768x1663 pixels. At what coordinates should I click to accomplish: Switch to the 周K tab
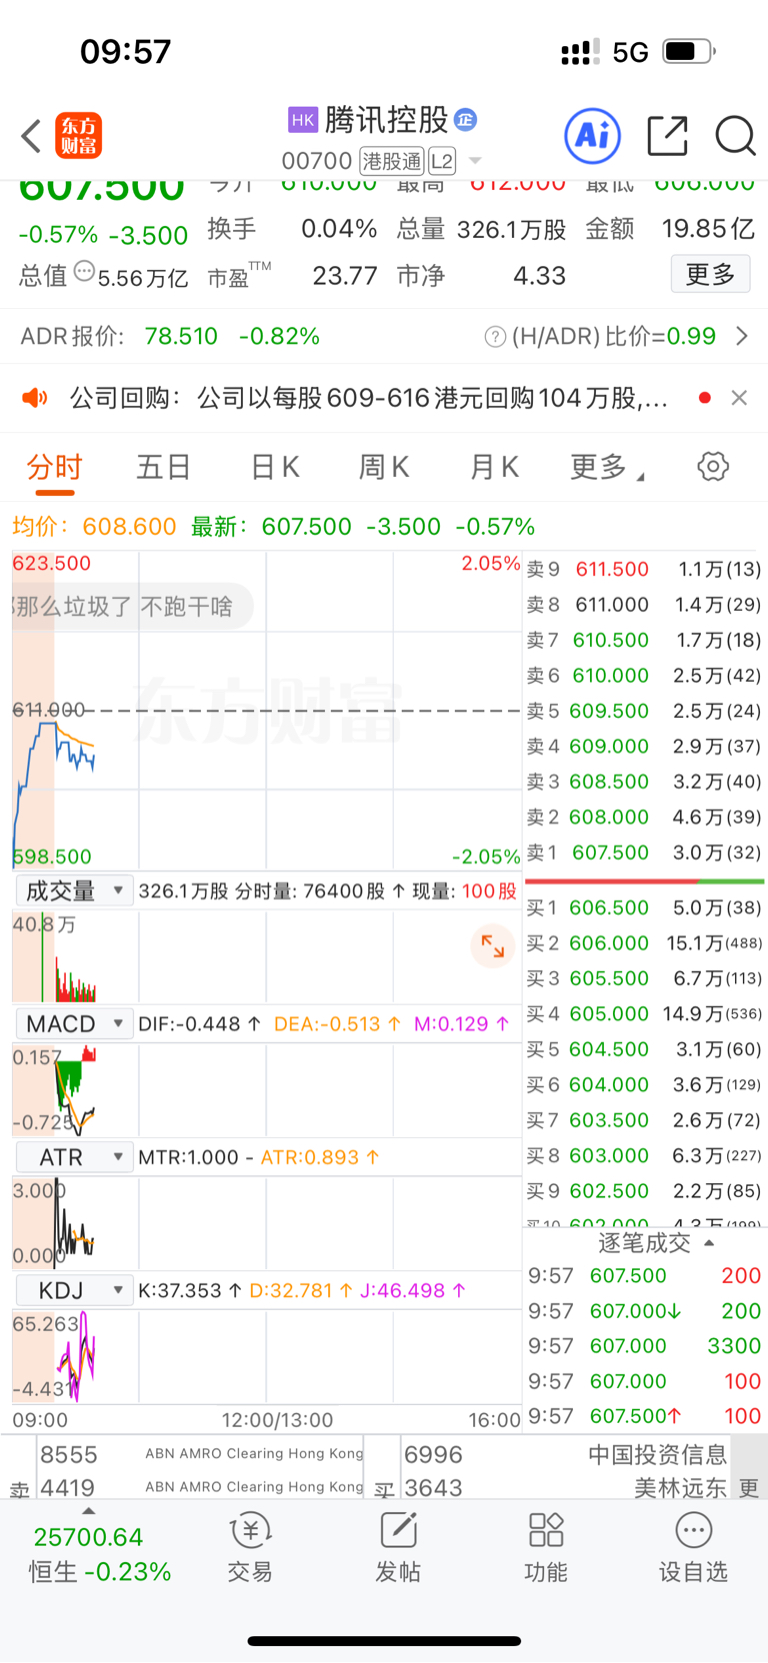384,467
